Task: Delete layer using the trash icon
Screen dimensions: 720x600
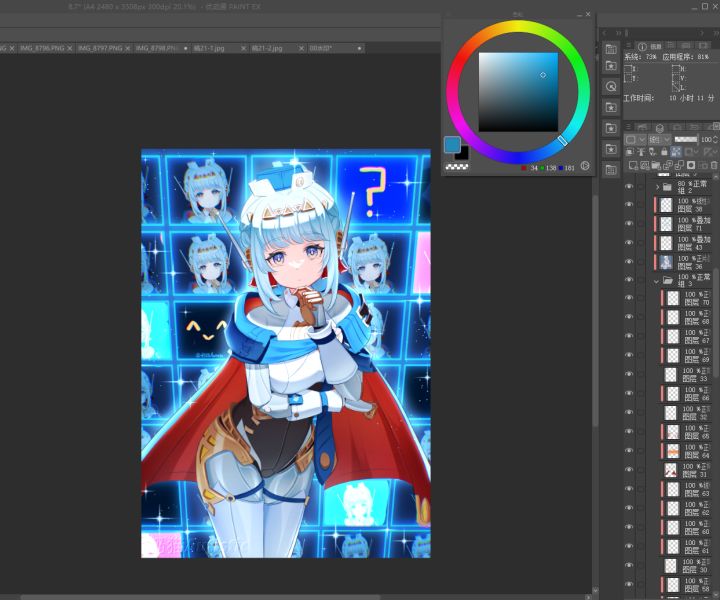Action: point(714,165)
